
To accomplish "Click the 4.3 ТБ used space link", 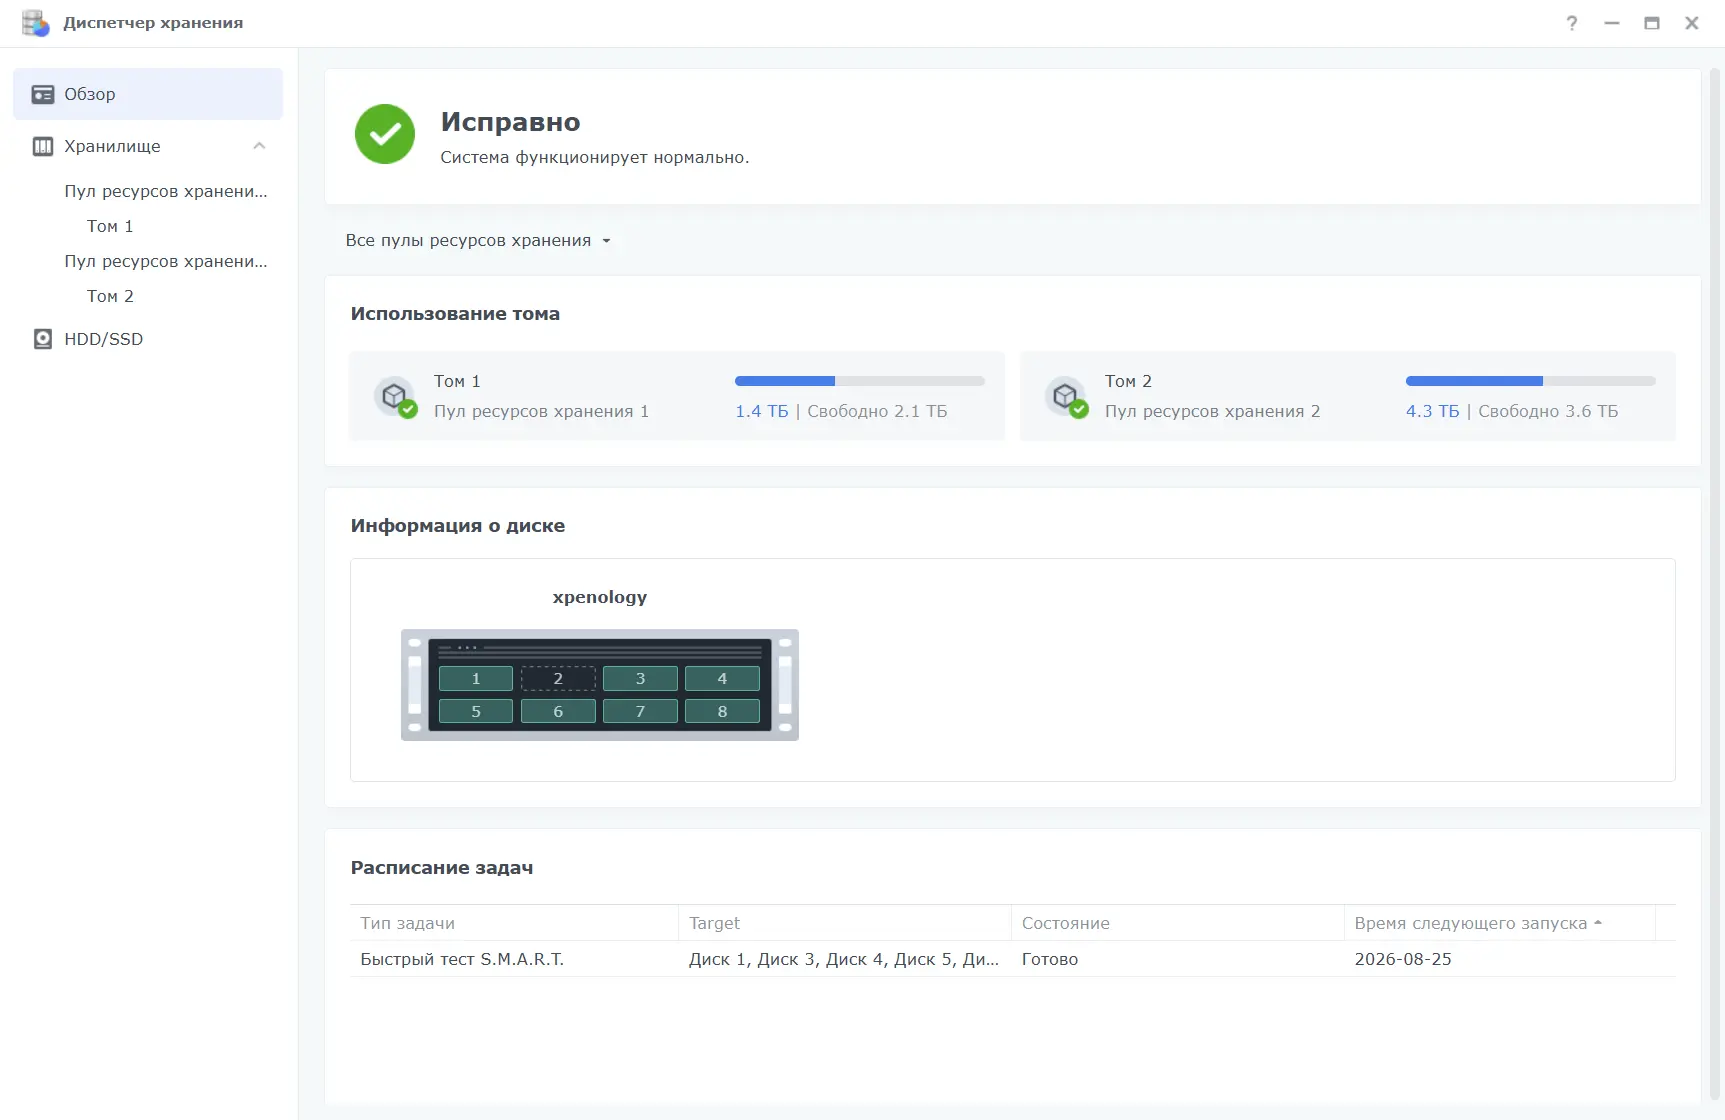I will point(1433,411).
